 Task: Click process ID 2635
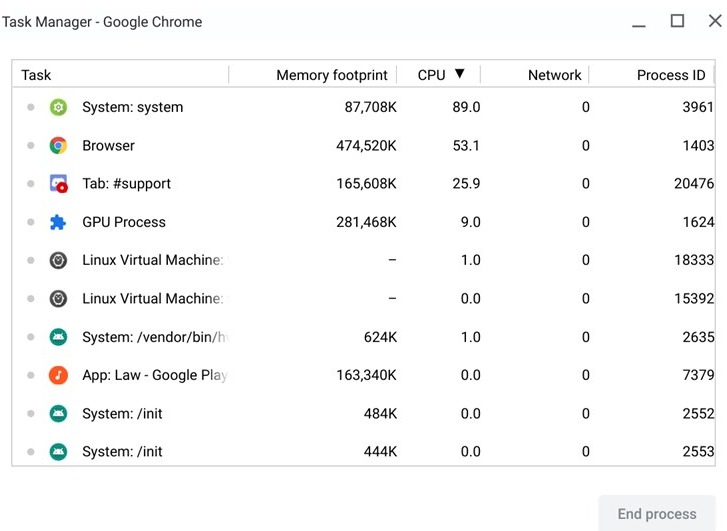tap(698, 337)
